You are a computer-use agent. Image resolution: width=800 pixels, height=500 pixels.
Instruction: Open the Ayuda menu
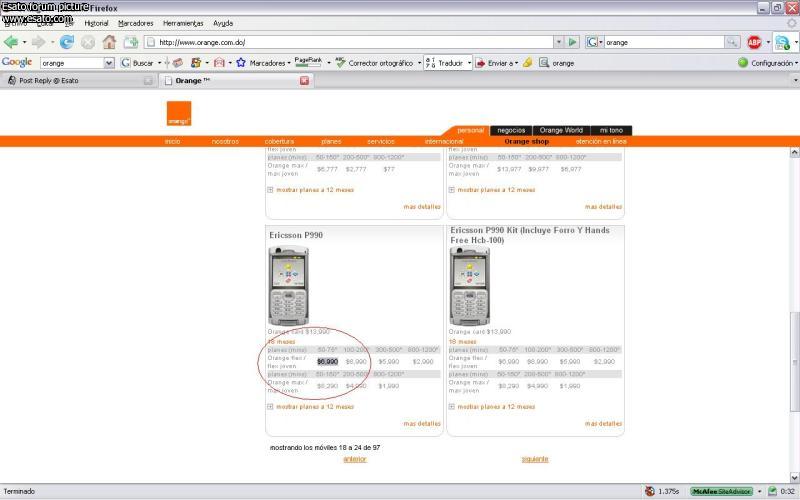tap(223, 23)
